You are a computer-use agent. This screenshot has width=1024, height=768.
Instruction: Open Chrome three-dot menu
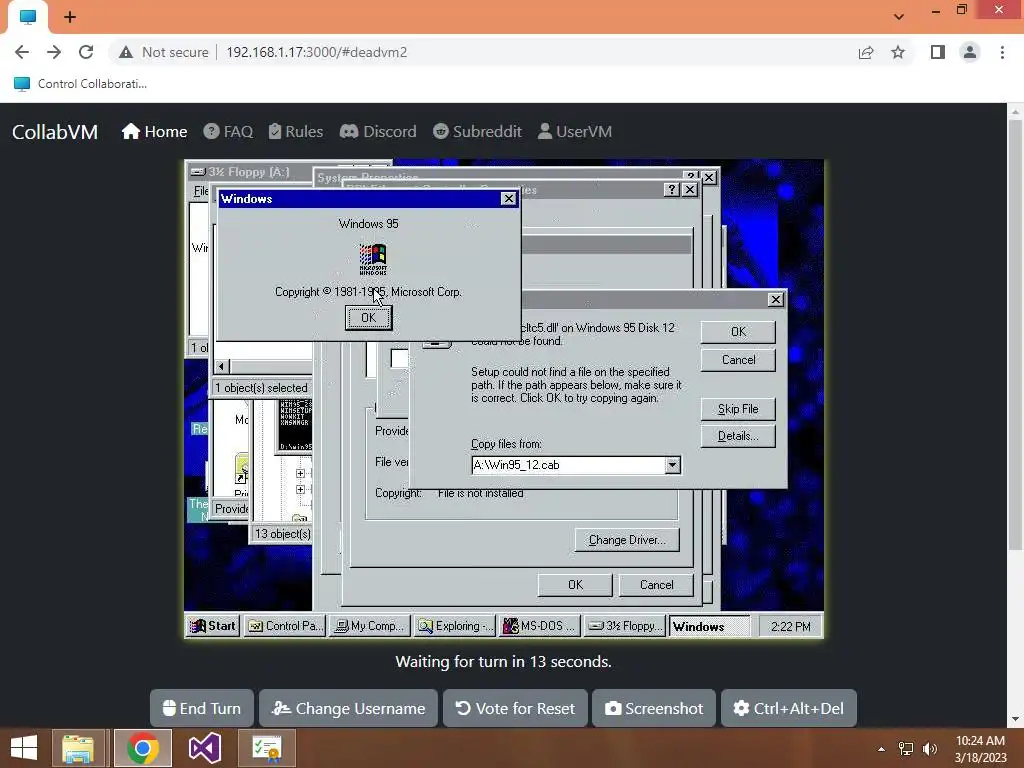[1002, 52]
